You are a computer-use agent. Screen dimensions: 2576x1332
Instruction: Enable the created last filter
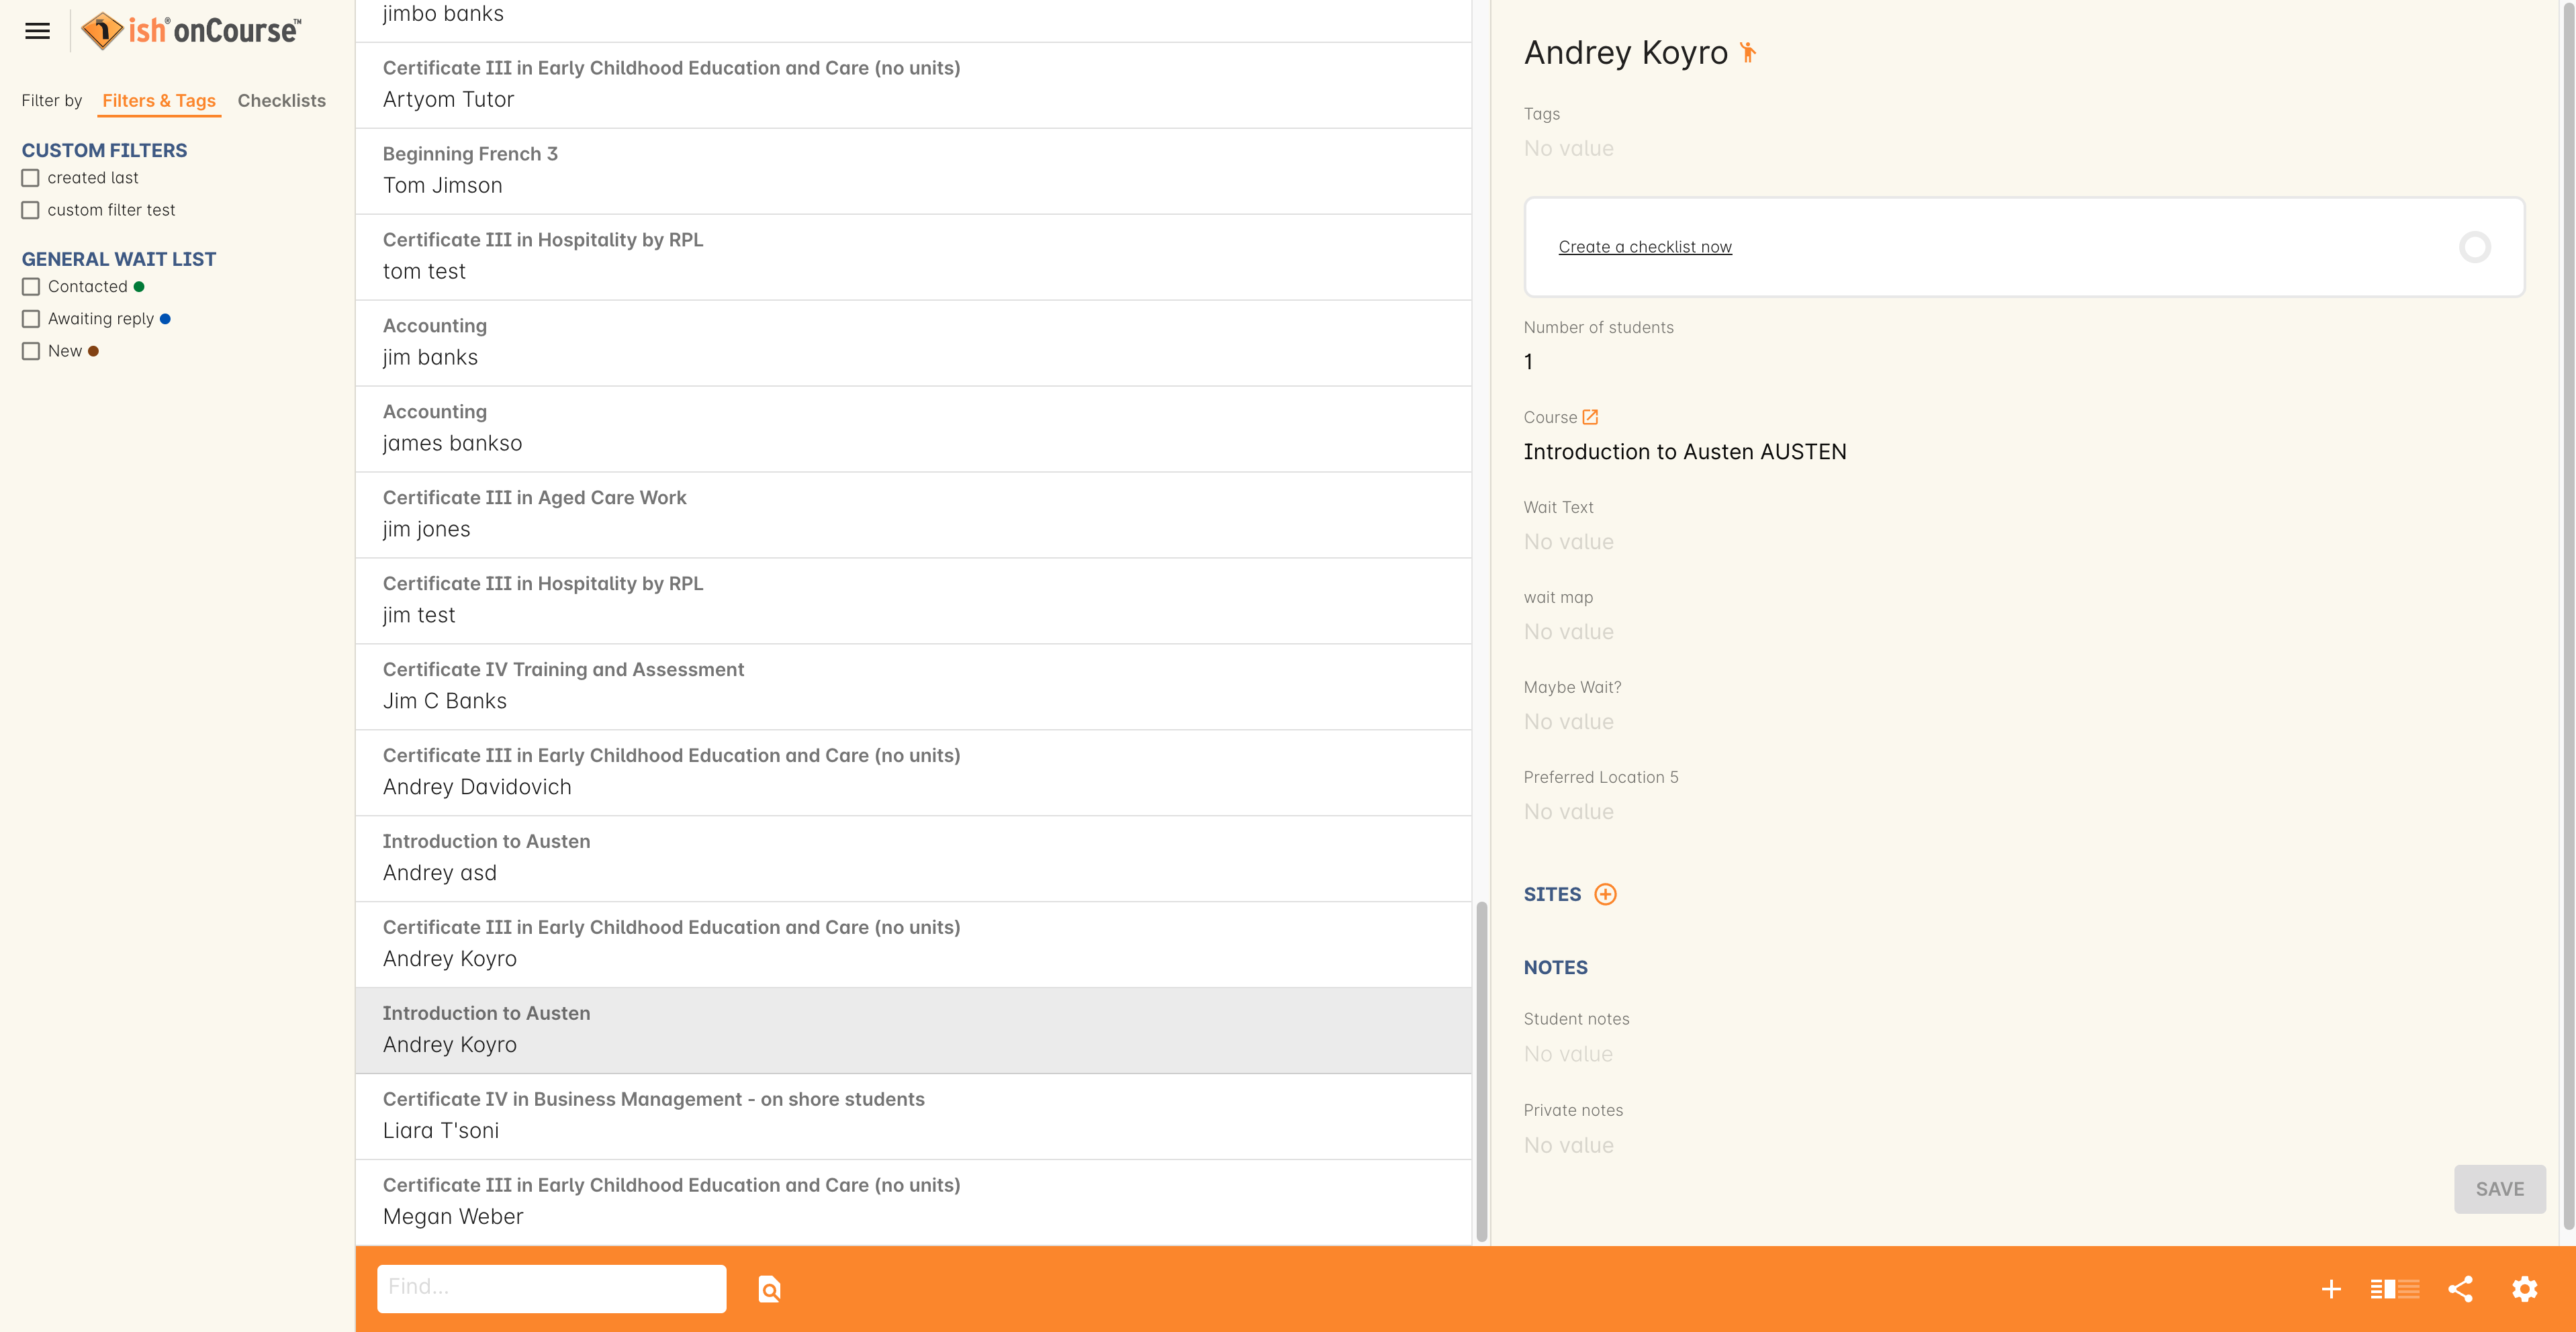pyautogui.click(x=31, y=178)
